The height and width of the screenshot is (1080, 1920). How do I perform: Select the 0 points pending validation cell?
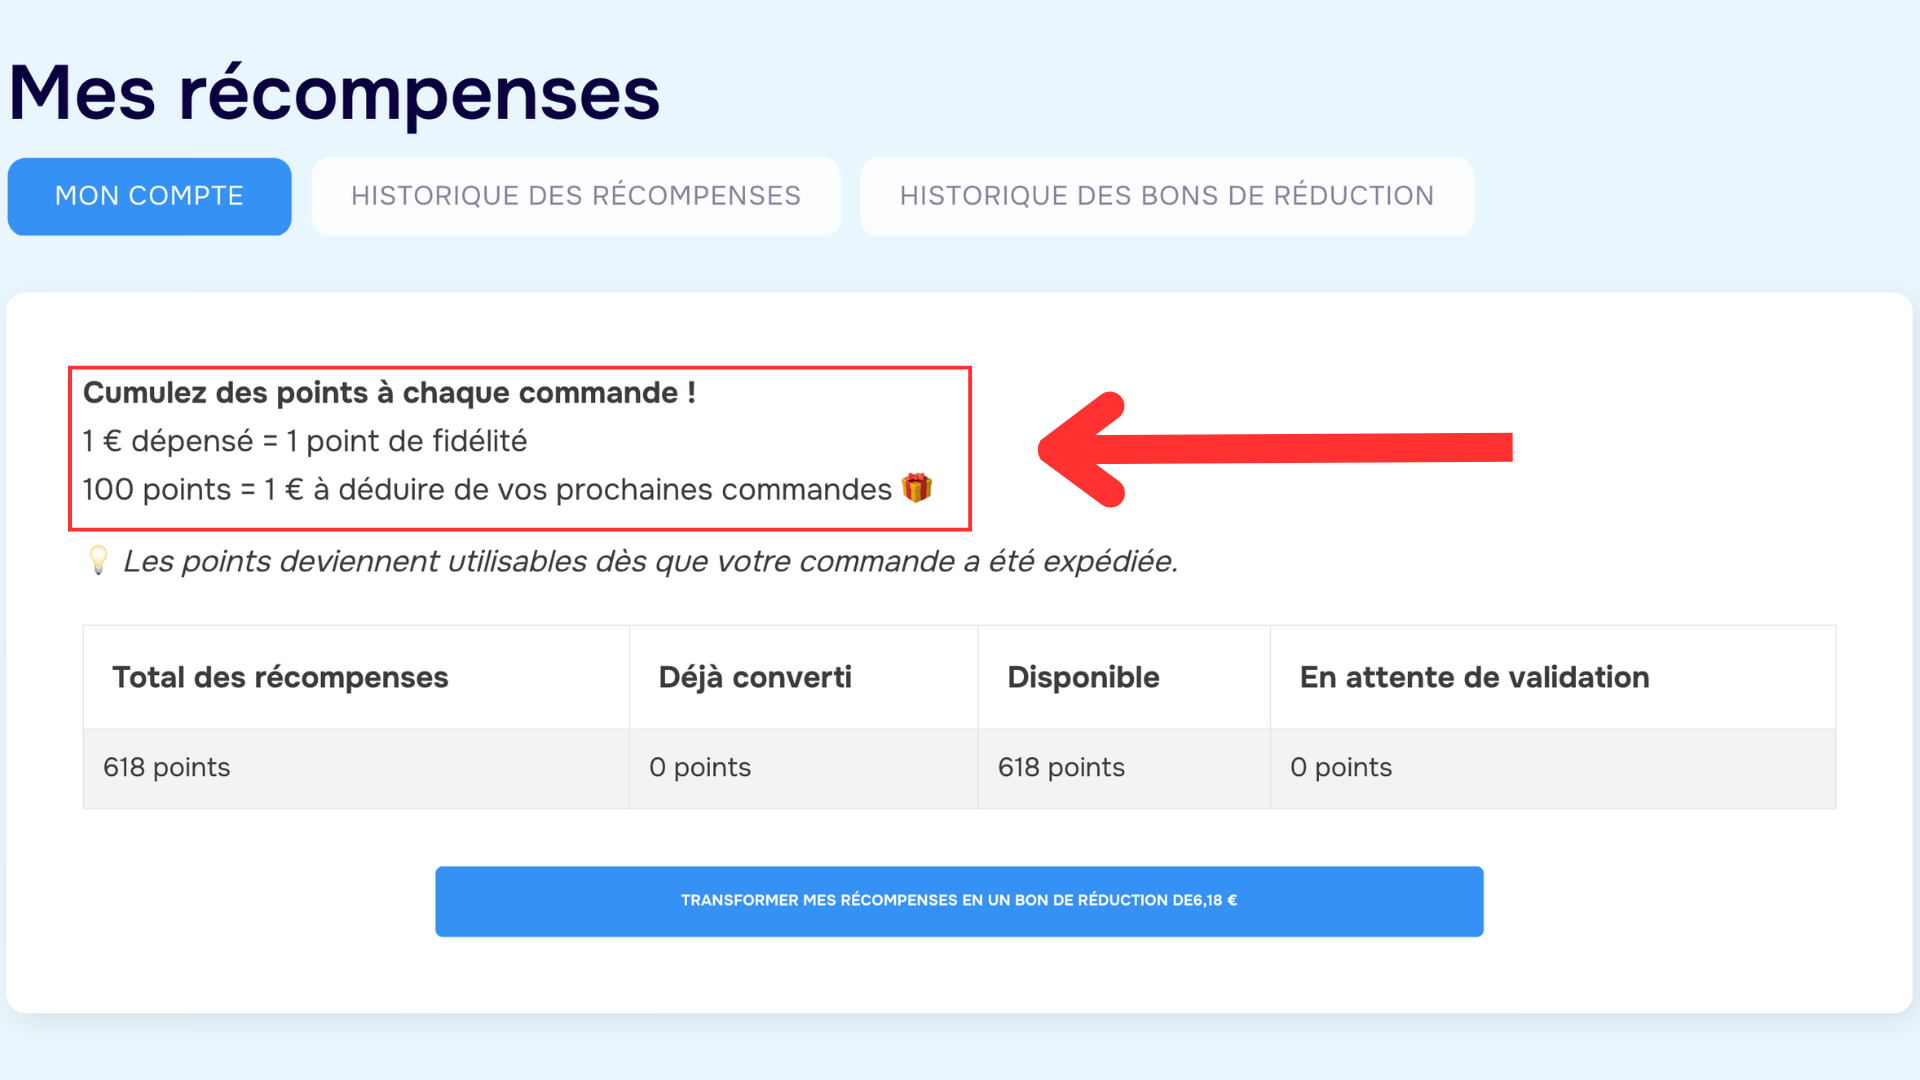[x=1553, y=768]
